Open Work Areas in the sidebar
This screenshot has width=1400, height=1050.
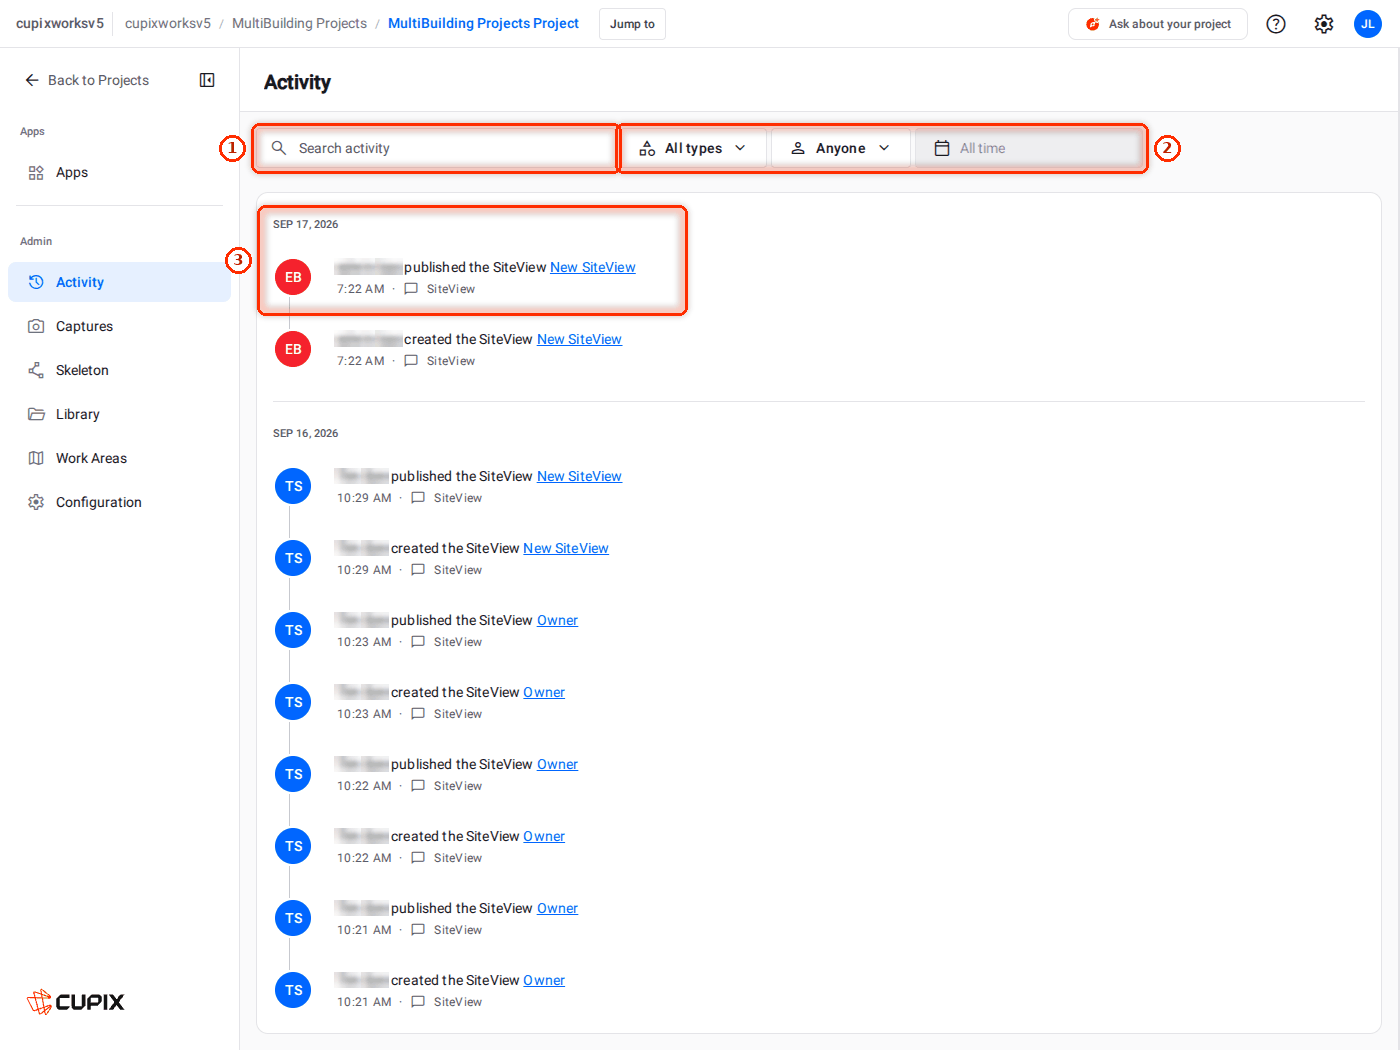coord(119,458)
